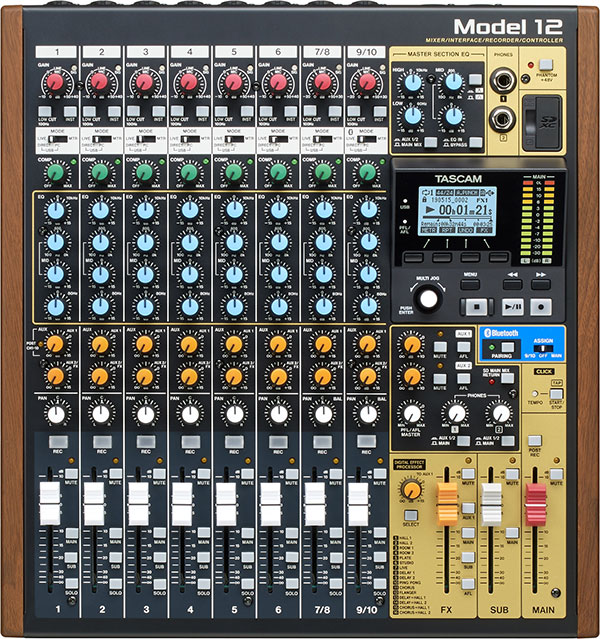Grab the orange FX fader
Screen dimensions: 600x639
(447, 504)
